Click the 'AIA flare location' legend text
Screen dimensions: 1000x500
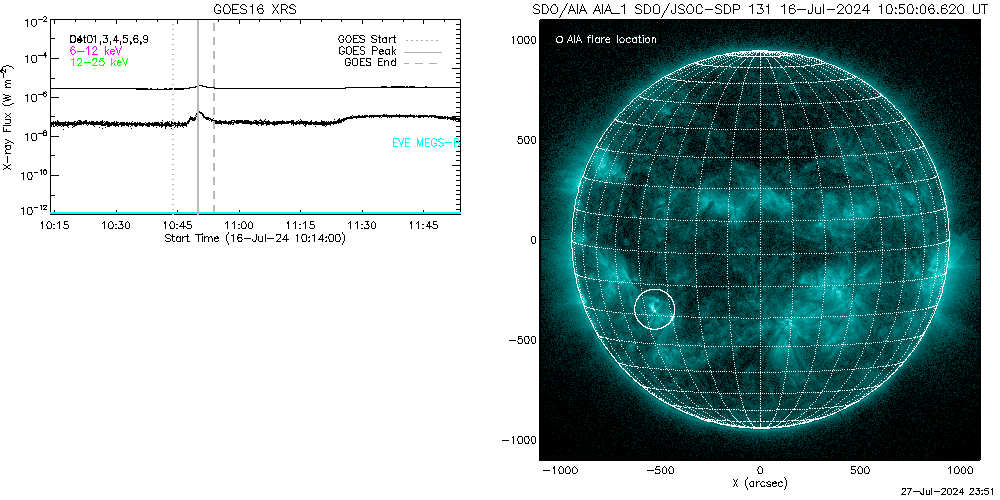610,40
